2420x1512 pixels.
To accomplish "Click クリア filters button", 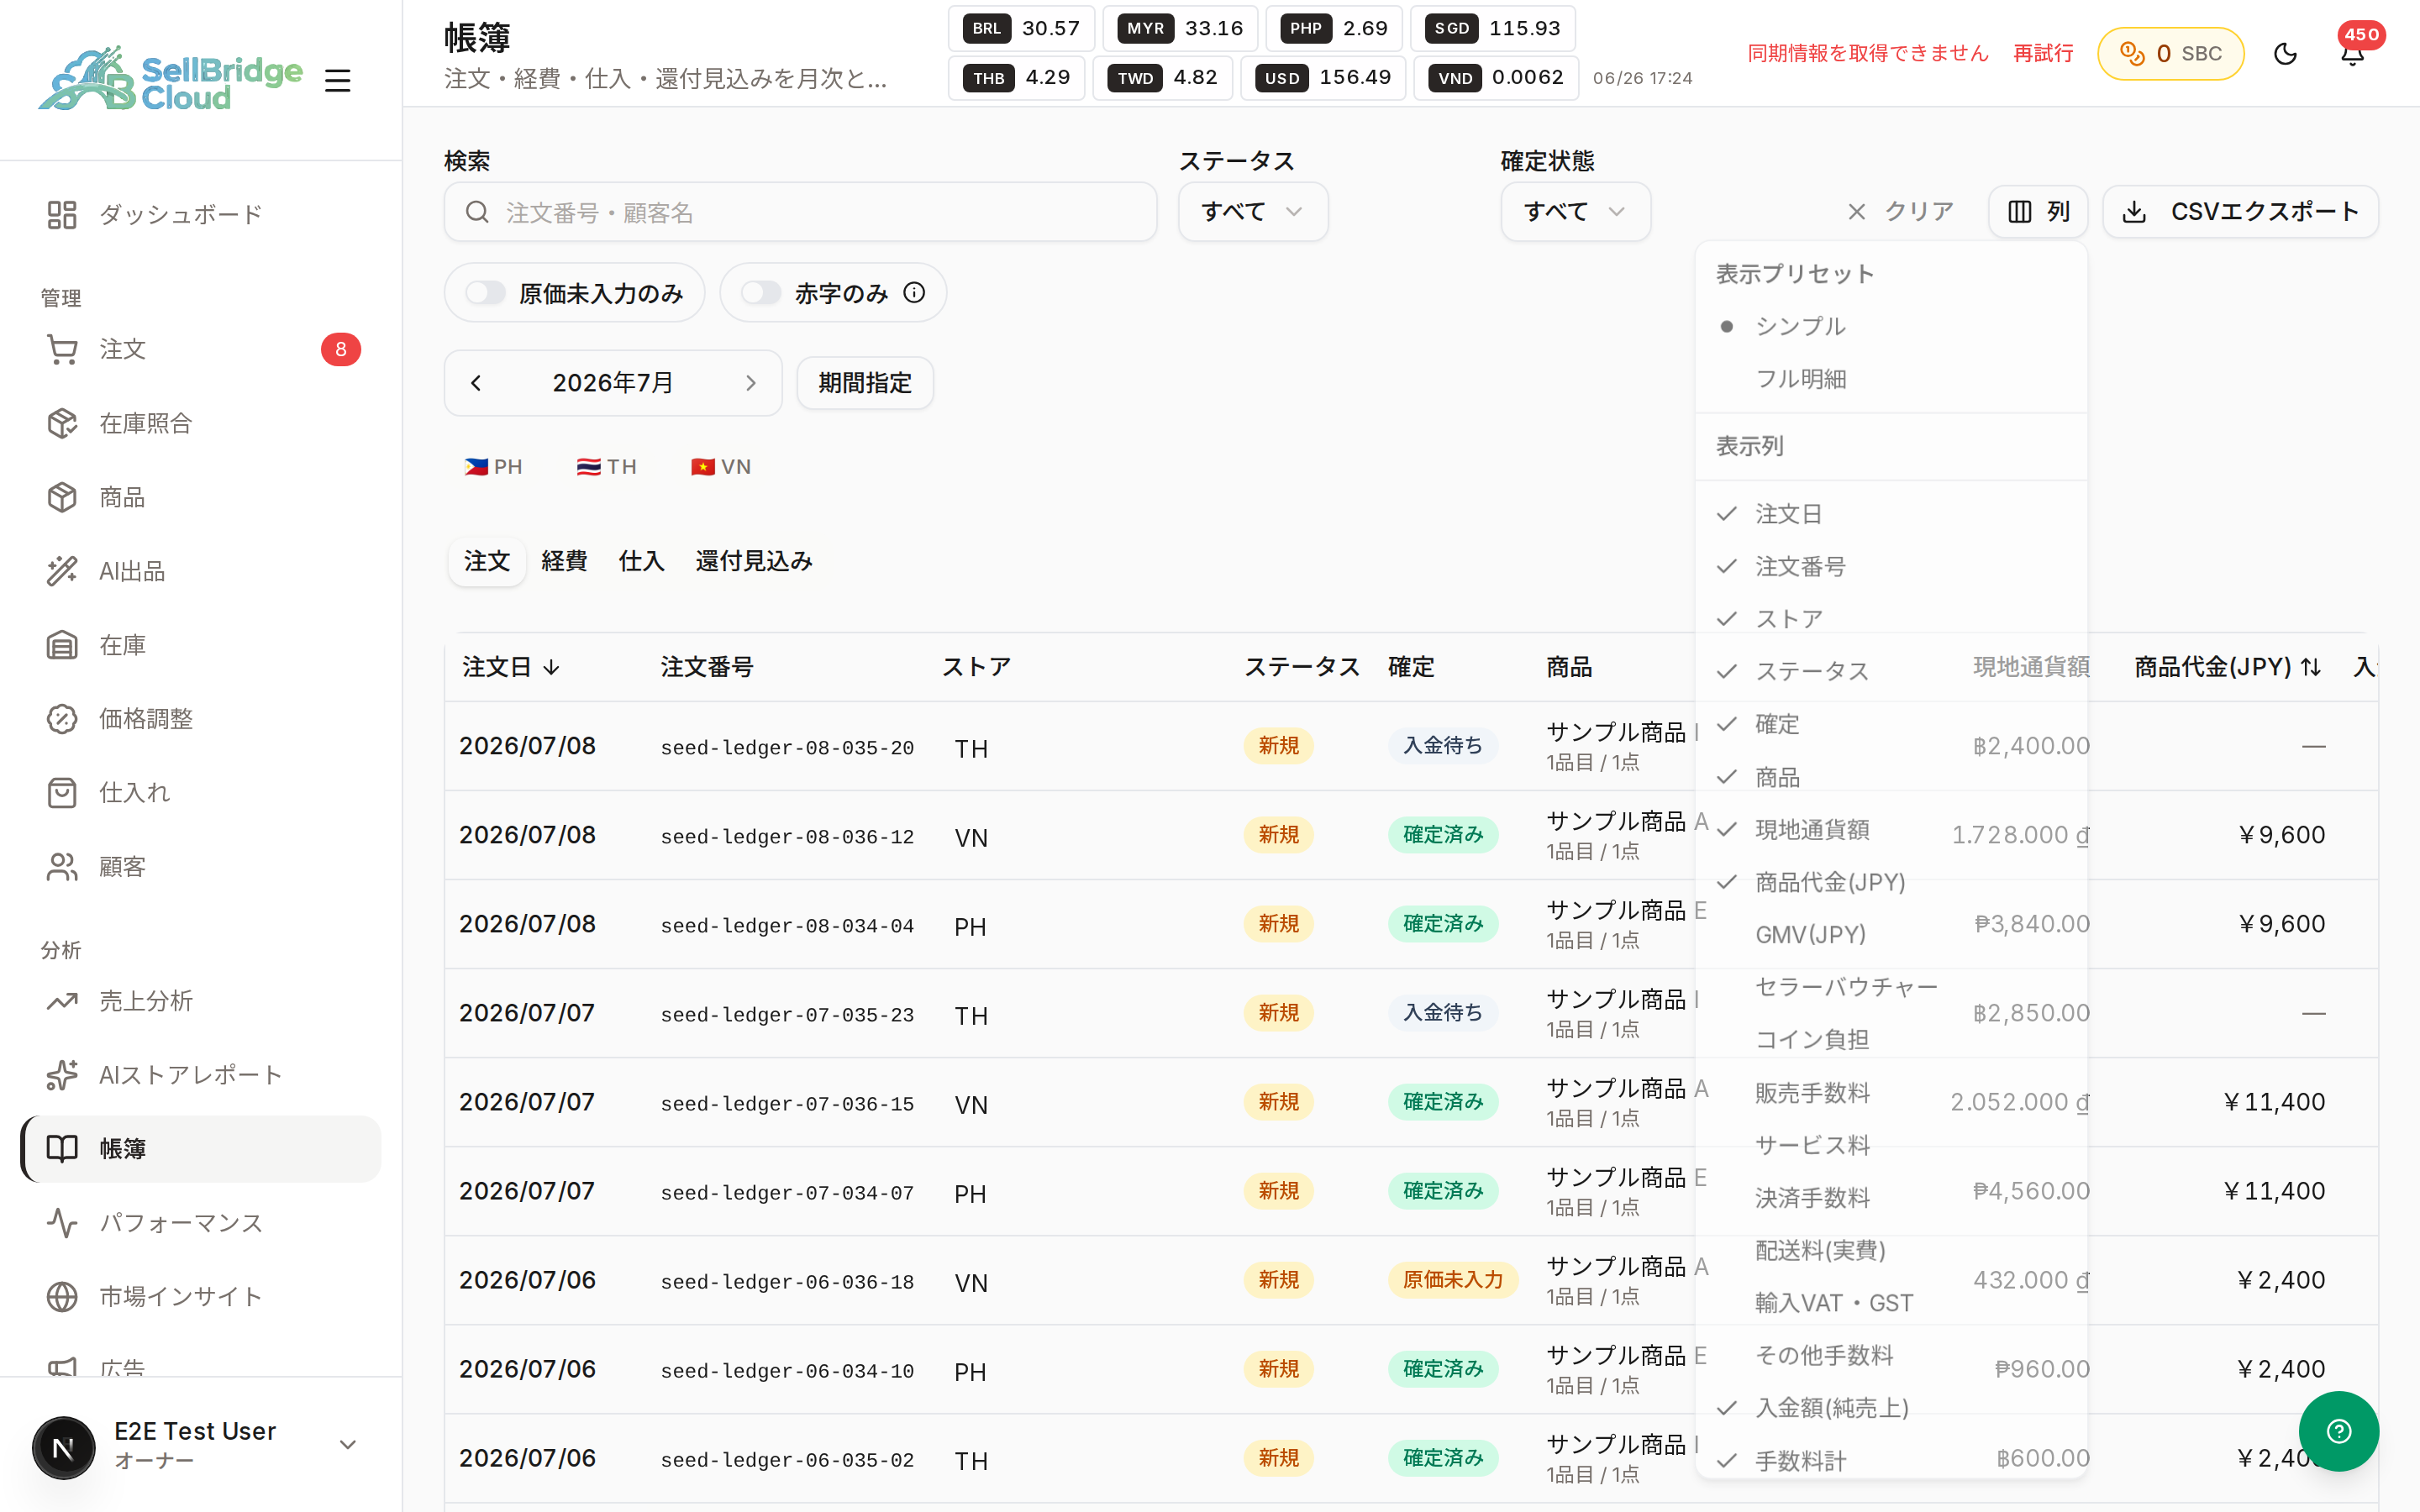I will 1900,211.
